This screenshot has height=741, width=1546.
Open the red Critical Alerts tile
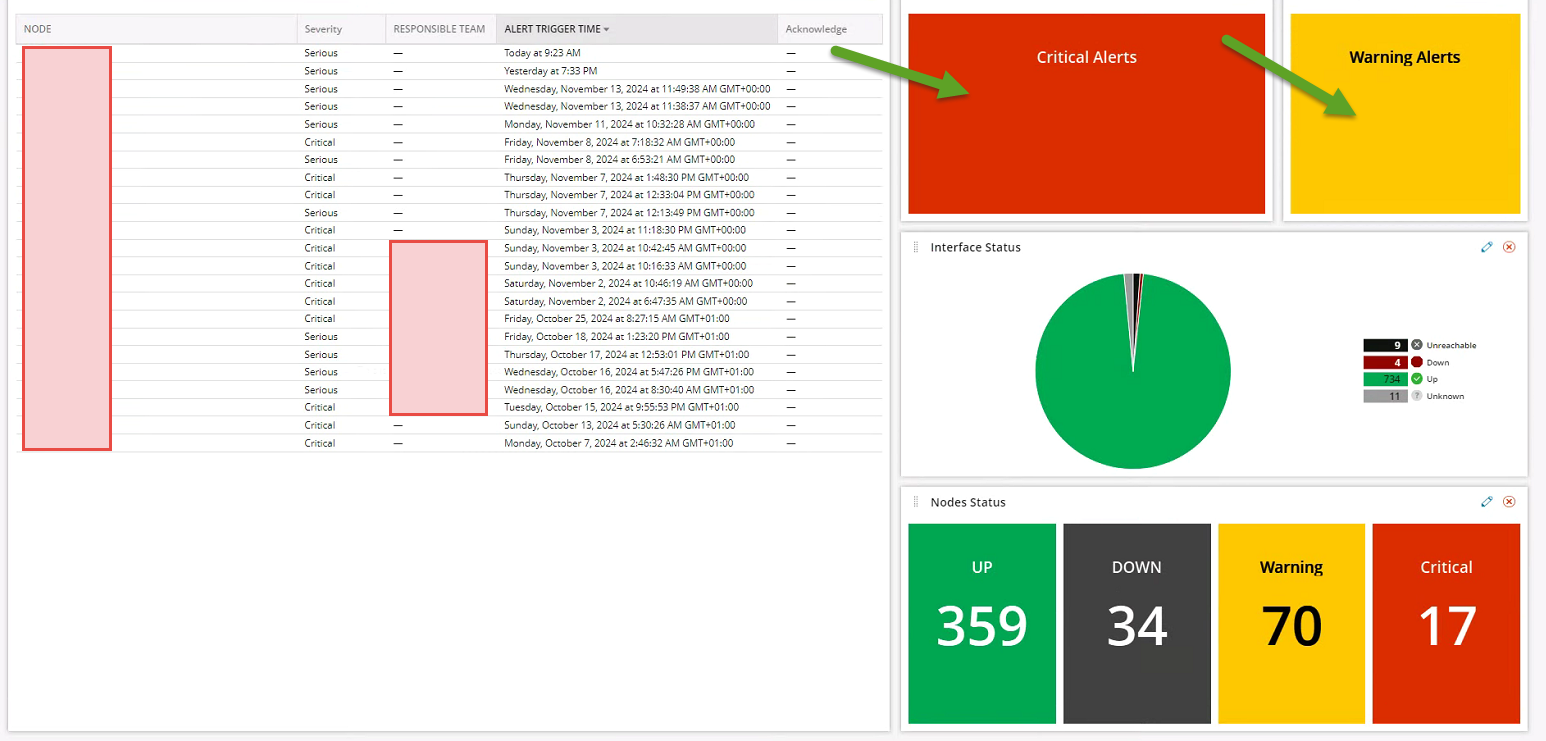[1086, 113]
